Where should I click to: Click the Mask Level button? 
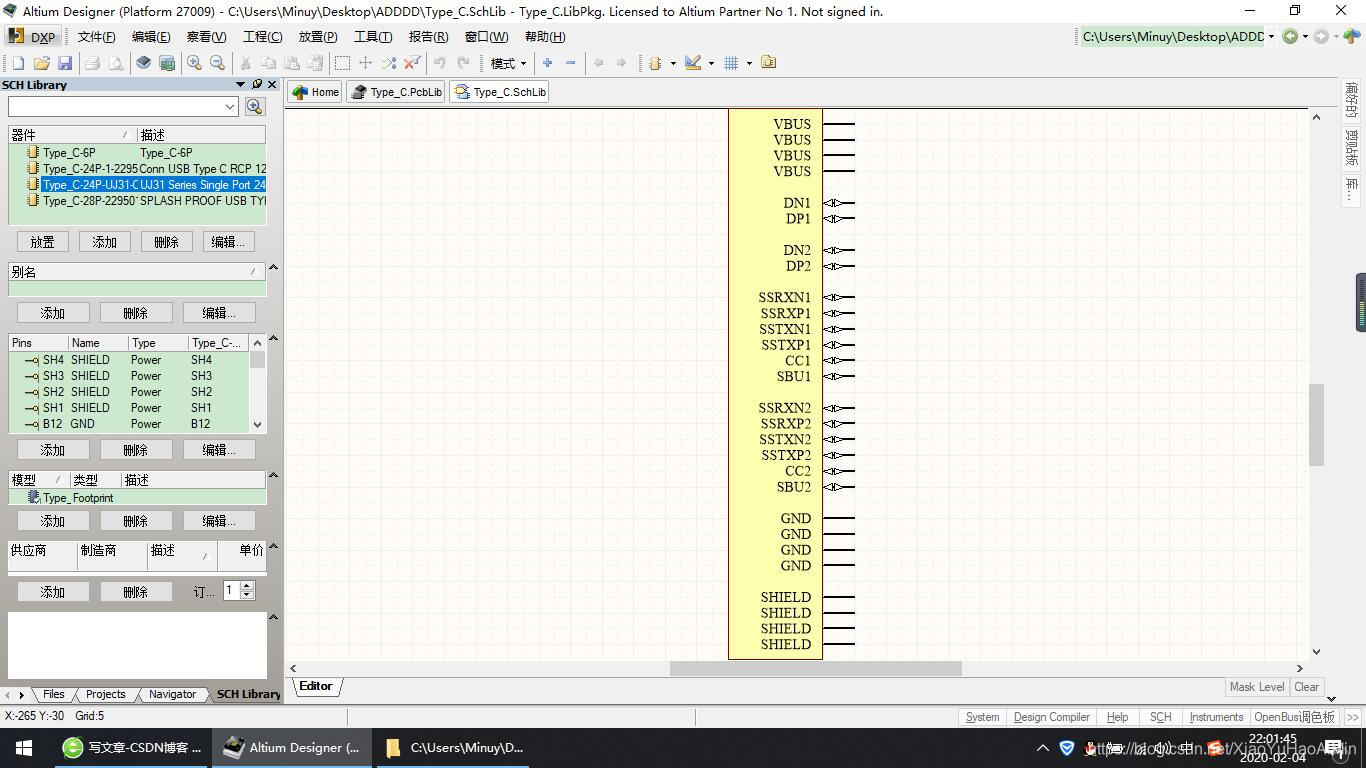[1257, 687]
